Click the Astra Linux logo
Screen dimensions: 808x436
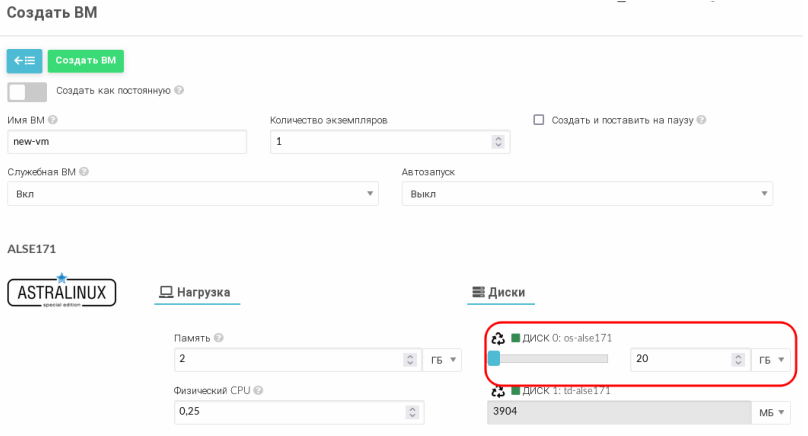(x=62, y=291)
